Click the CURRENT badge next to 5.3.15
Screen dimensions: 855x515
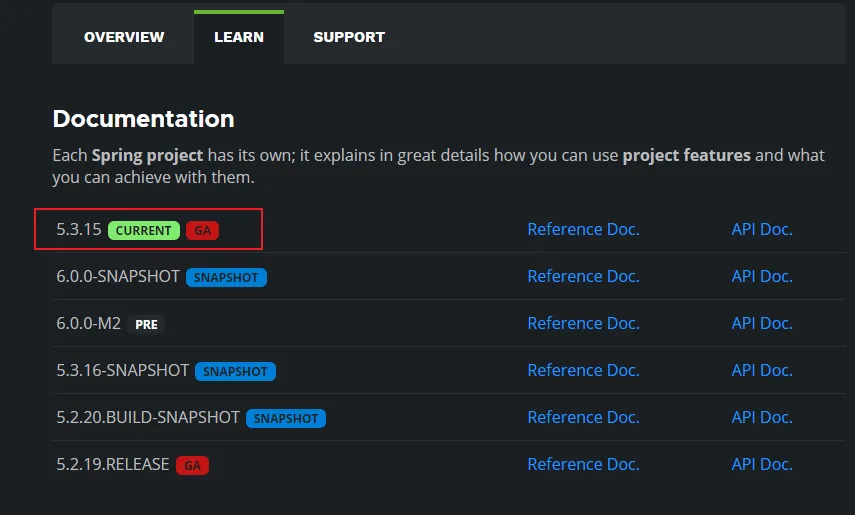(x=143, y=230)
